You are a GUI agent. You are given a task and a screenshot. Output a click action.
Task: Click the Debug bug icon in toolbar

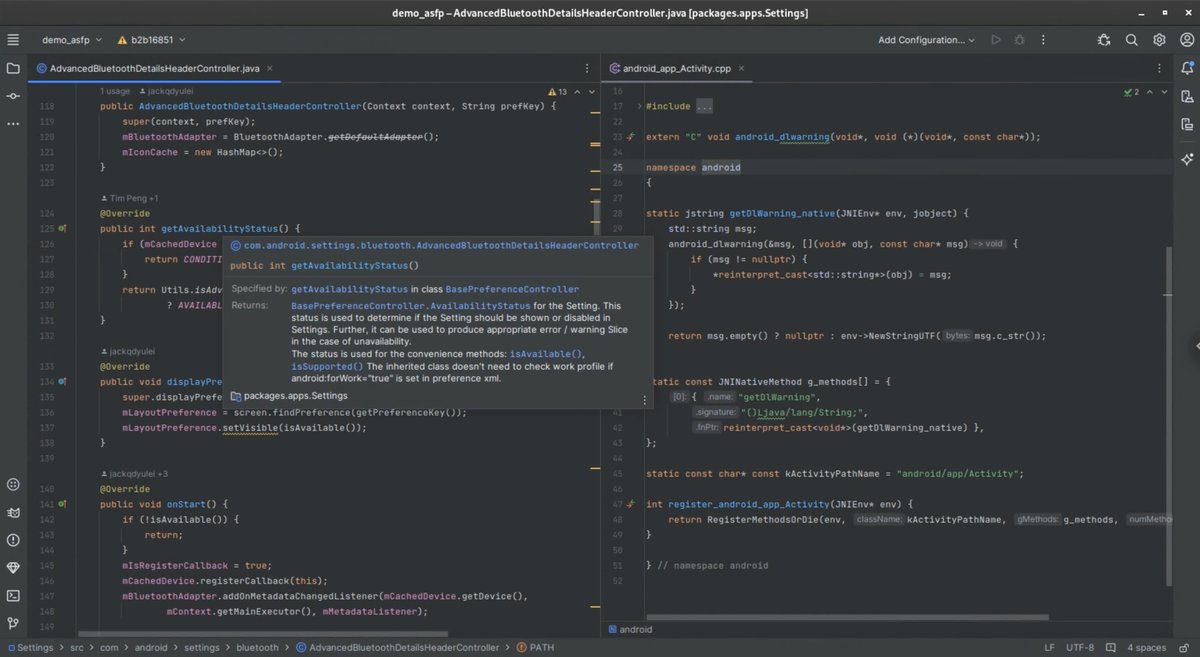1019,40
